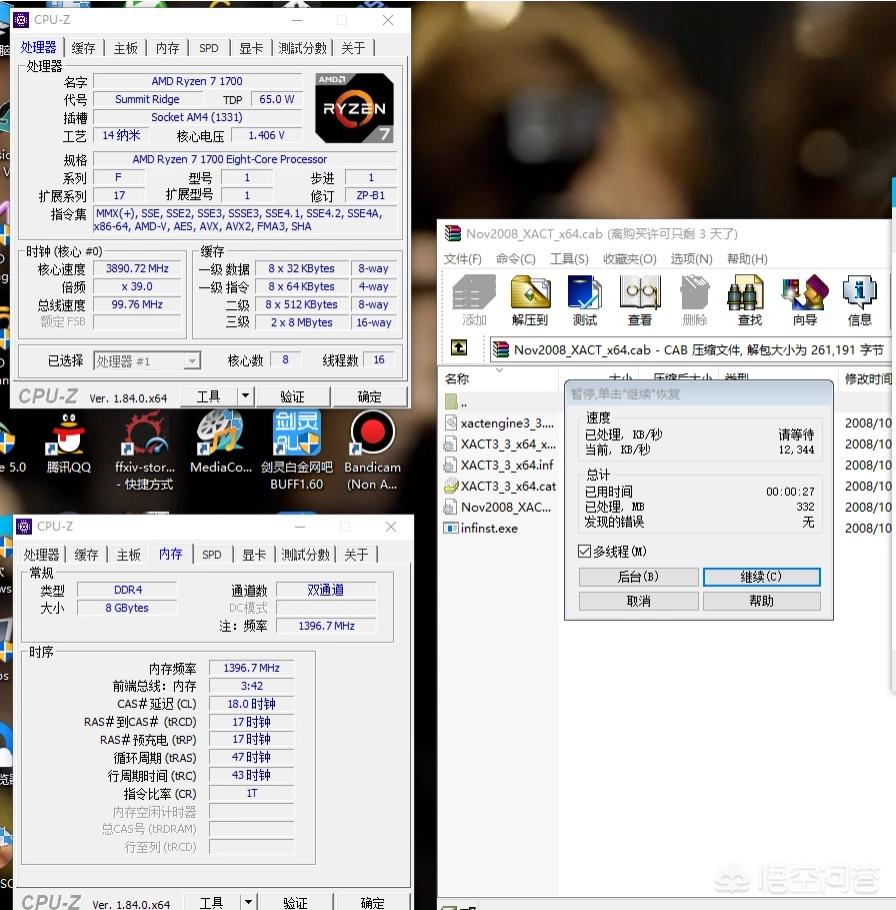Click 确定 button in upper CPU-Z
This screenshot has width=896, height=910.
click(x=370, y=396)
